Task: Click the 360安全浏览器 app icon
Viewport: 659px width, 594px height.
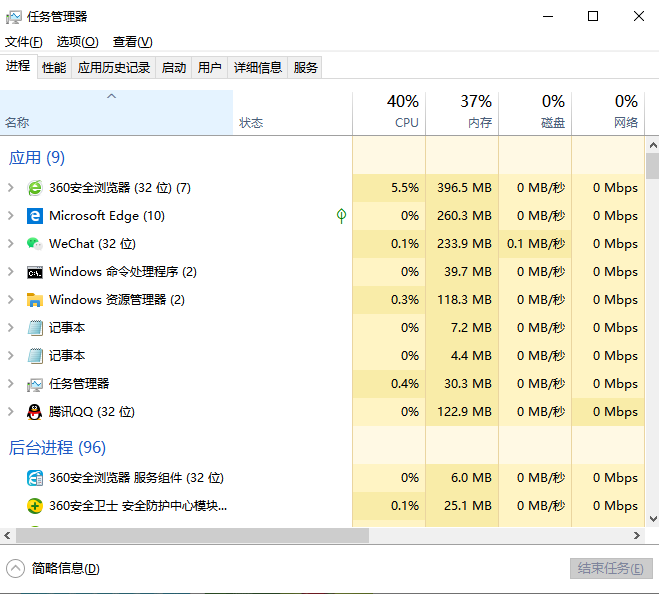Action: 35,188
